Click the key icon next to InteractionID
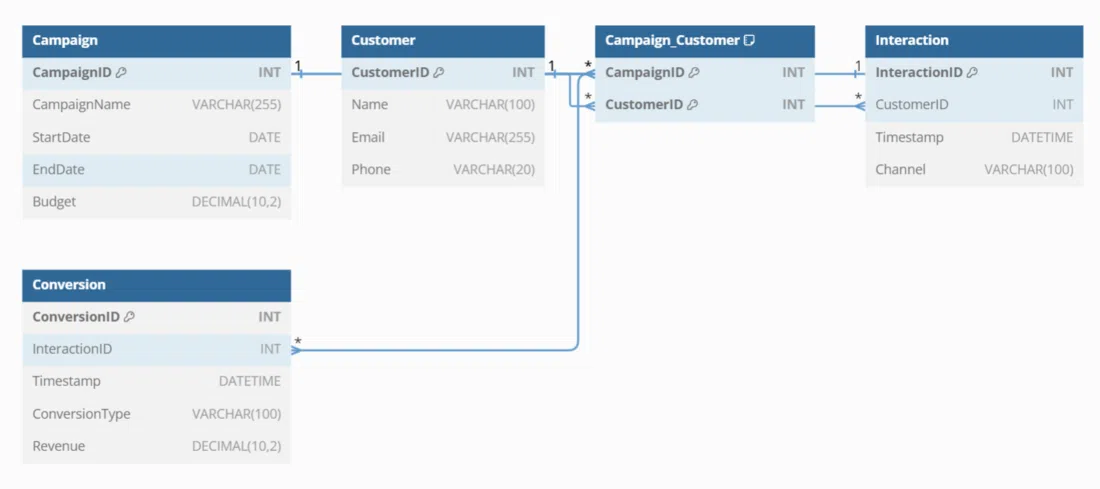The image size is (1100, 489). 972,73
